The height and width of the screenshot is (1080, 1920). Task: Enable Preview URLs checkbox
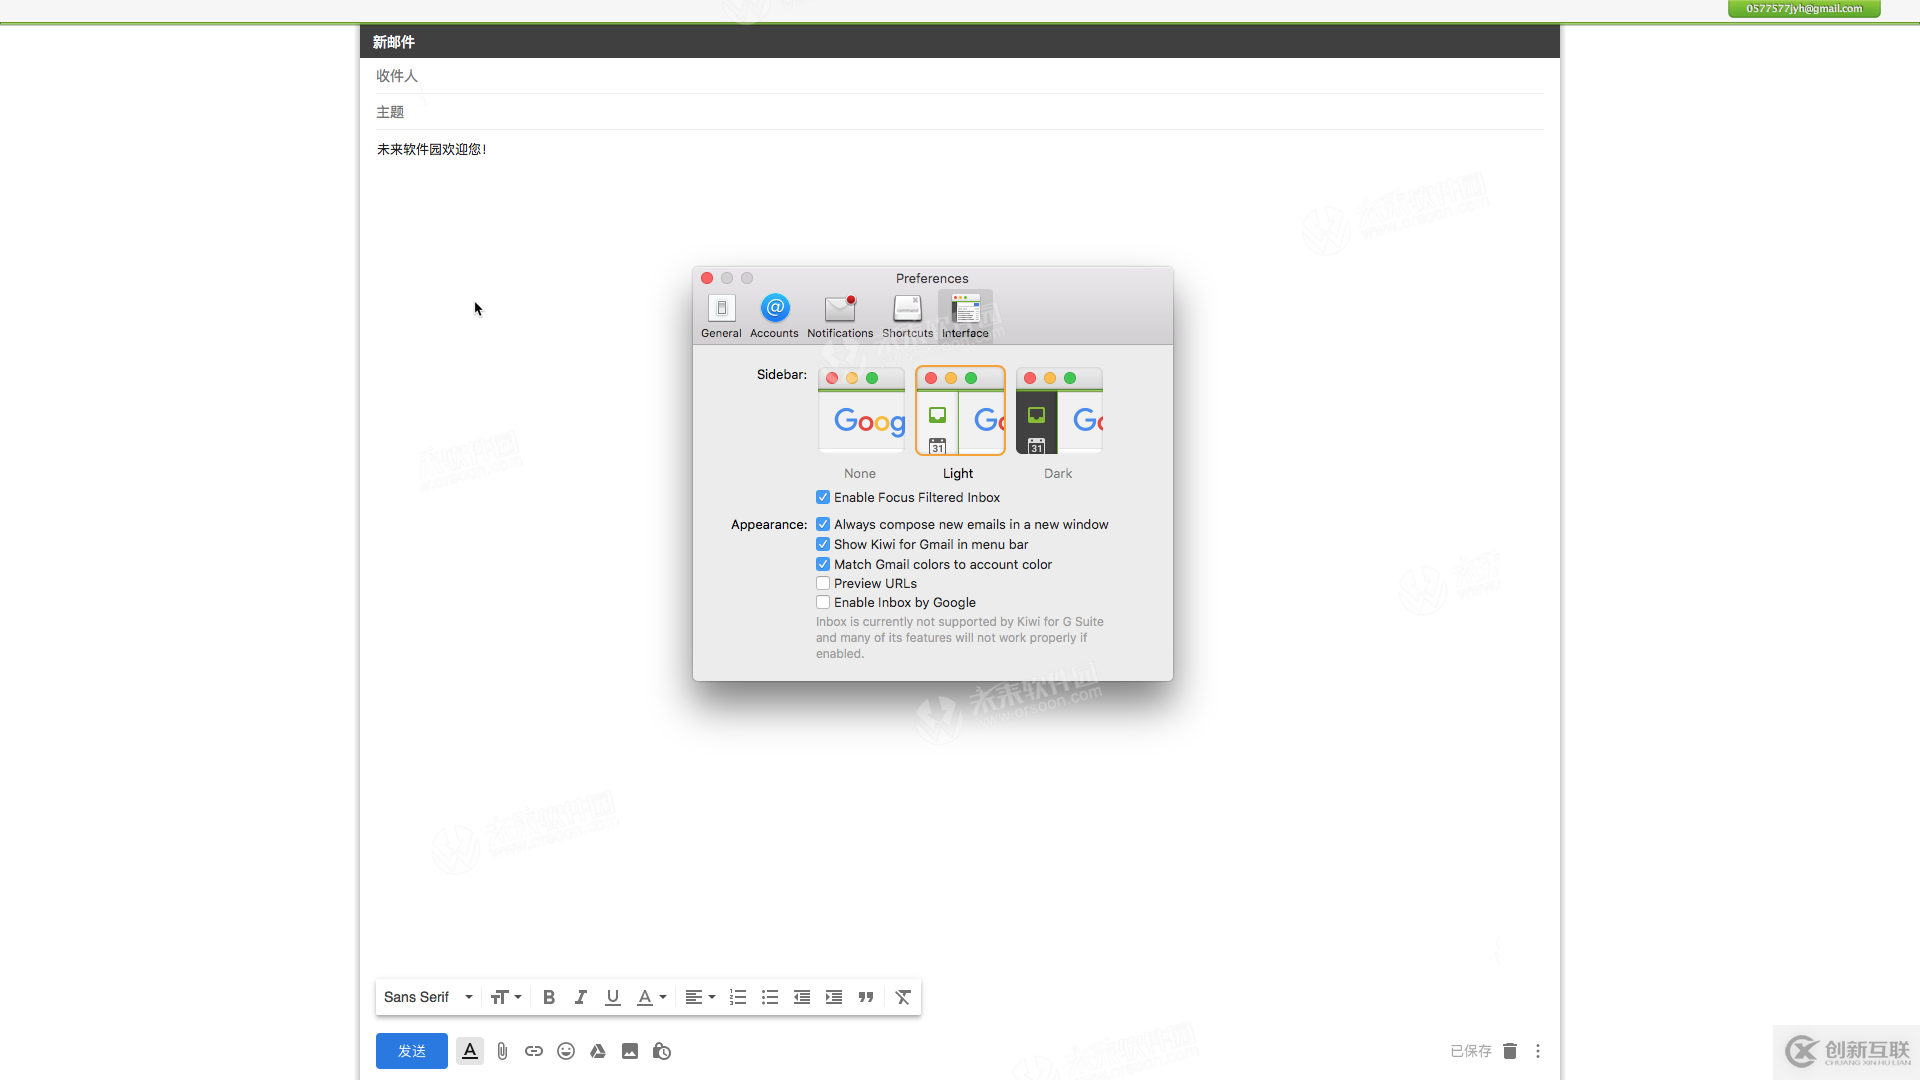point(823,583)
